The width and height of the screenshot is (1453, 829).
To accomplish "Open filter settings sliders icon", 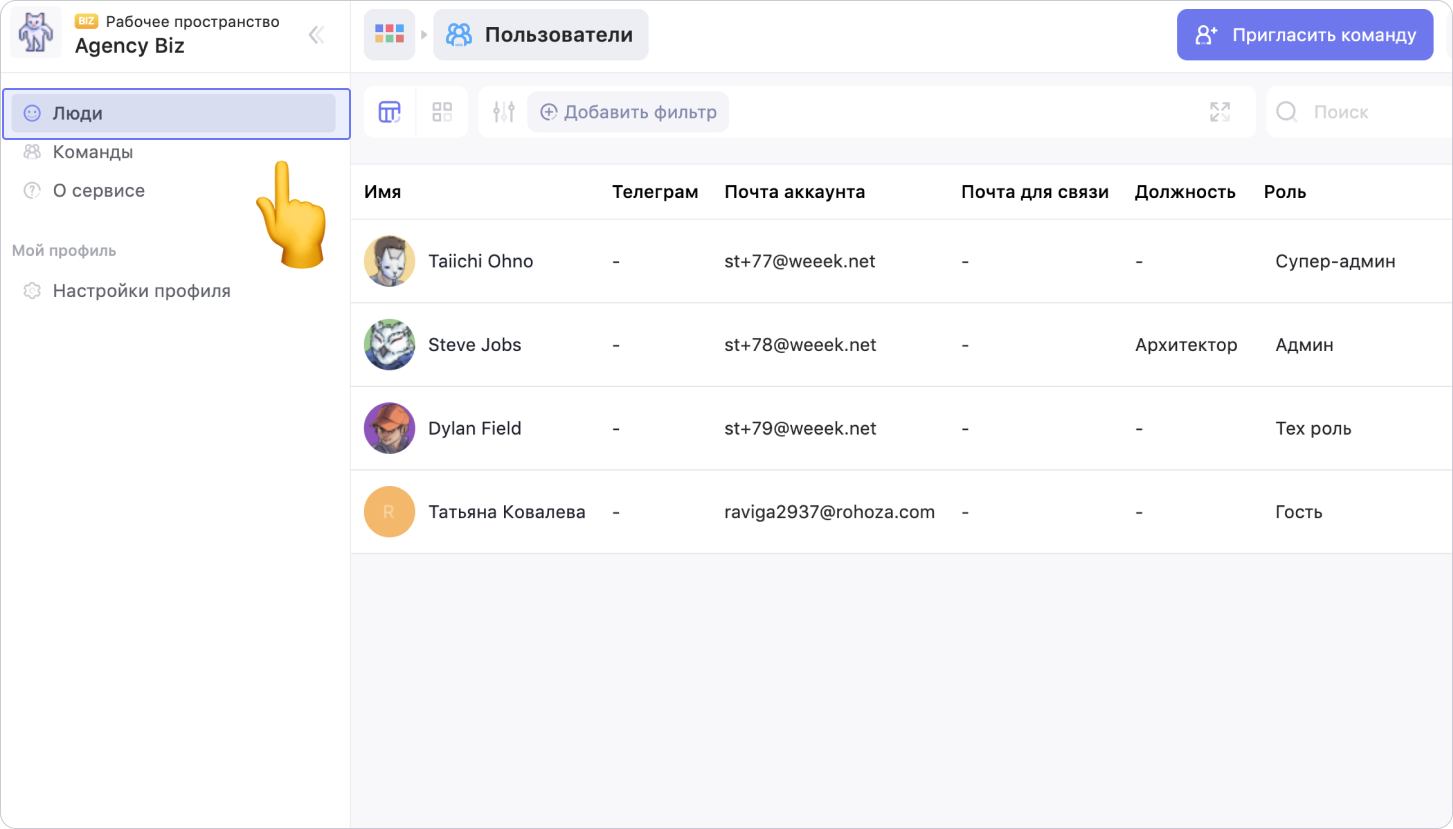I will (x=504, y=112).
